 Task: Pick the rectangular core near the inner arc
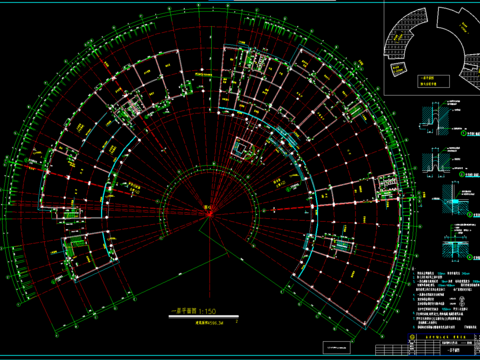[243, 148]
